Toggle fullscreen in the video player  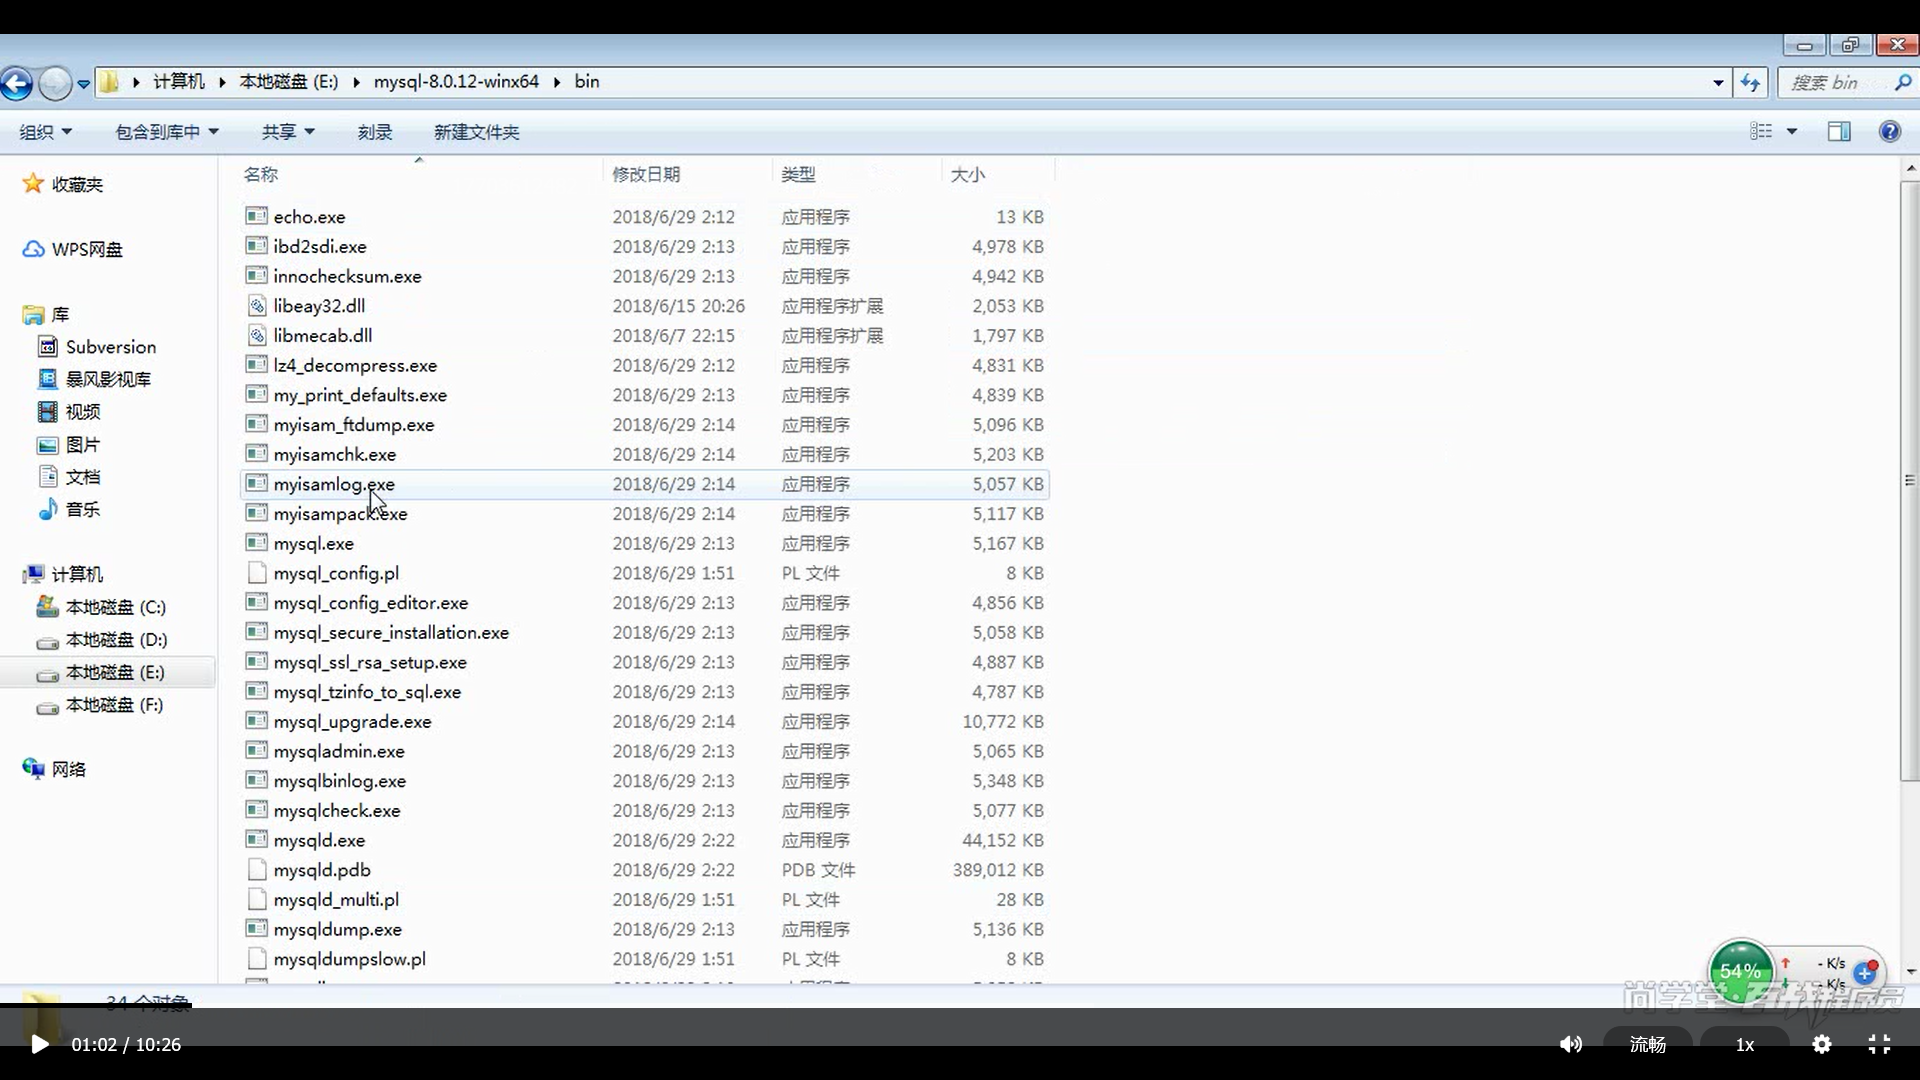pyautogui.click(x=1879, y=1044)
